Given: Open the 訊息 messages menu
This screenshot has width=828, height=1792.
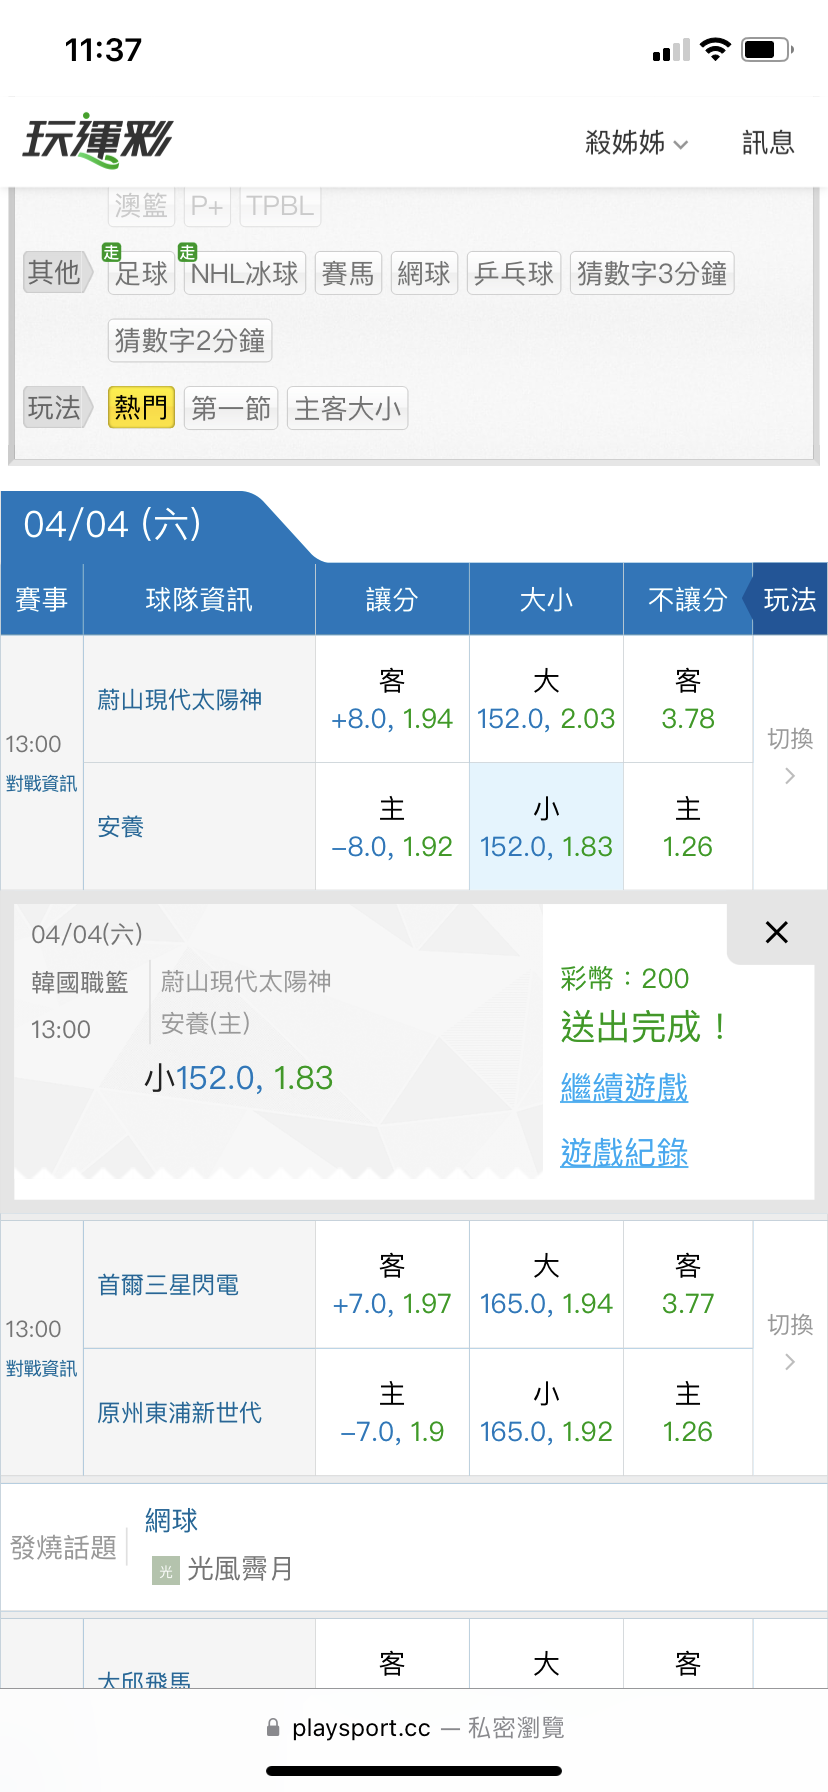Looking at the screenshot, I should [768, 143].
